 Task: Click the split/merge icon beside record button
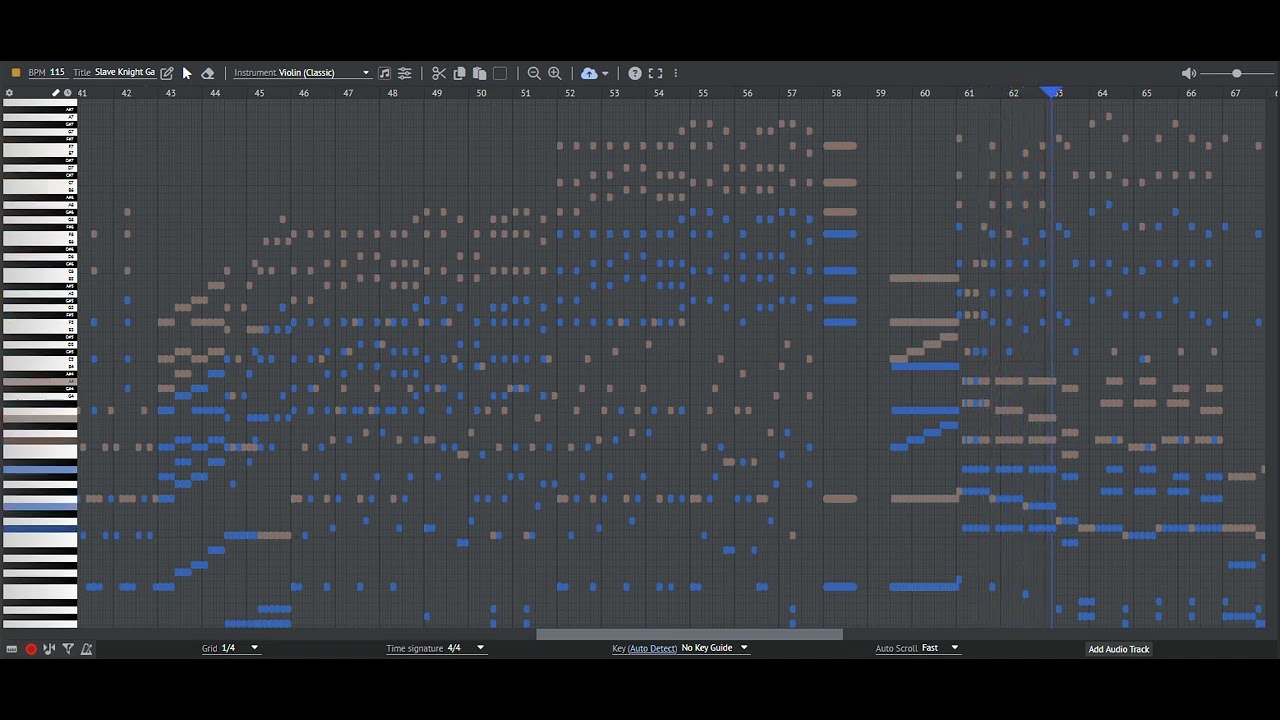(x=49, y=649)
